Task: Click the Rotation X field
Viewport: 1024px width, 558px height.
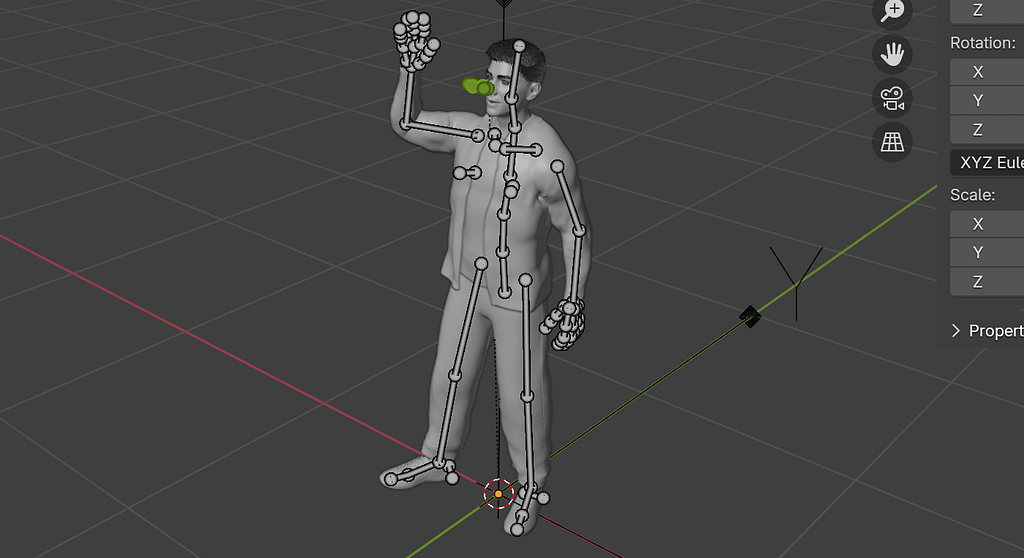Action: point(986,72)
